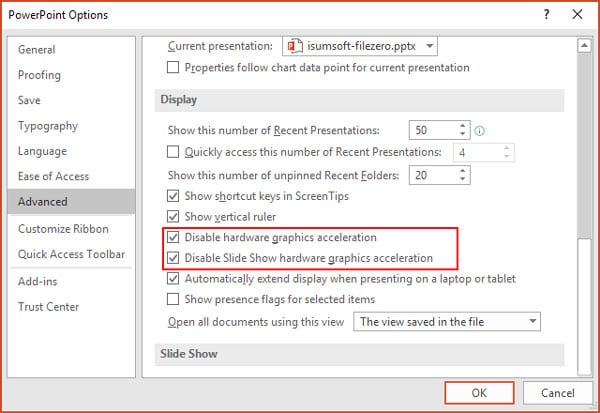The image size is (600, 413).
Task: Click the info icon beside Recent Presentations
Action: (x=480, y=131)
